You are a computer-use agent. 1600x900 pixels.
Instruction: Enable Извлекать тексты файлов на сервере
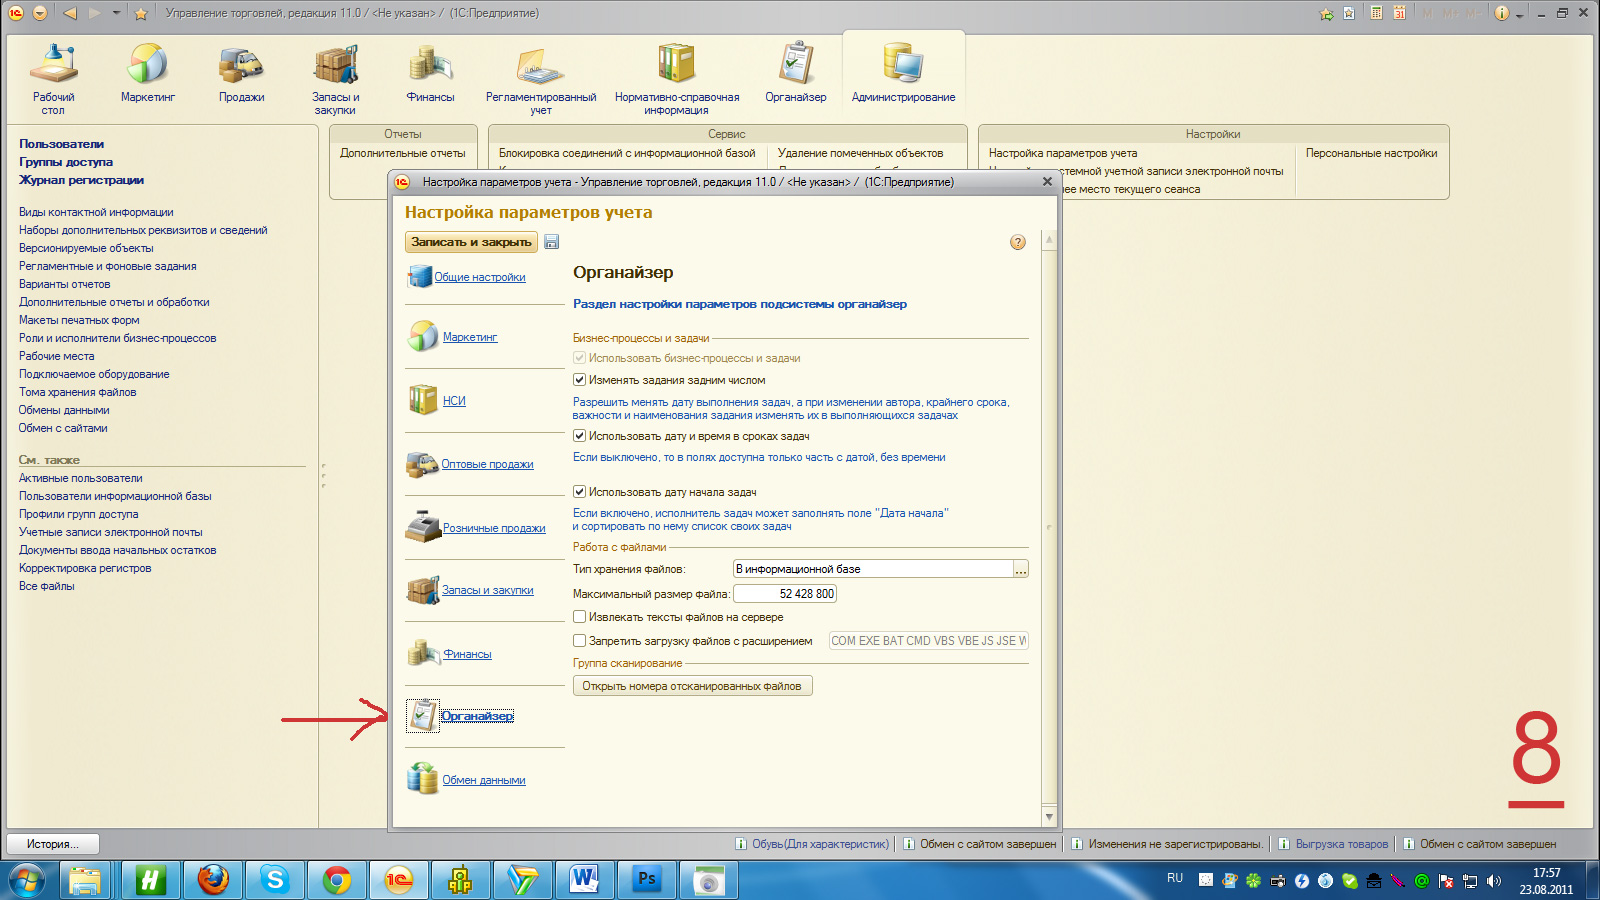[579, 617]
